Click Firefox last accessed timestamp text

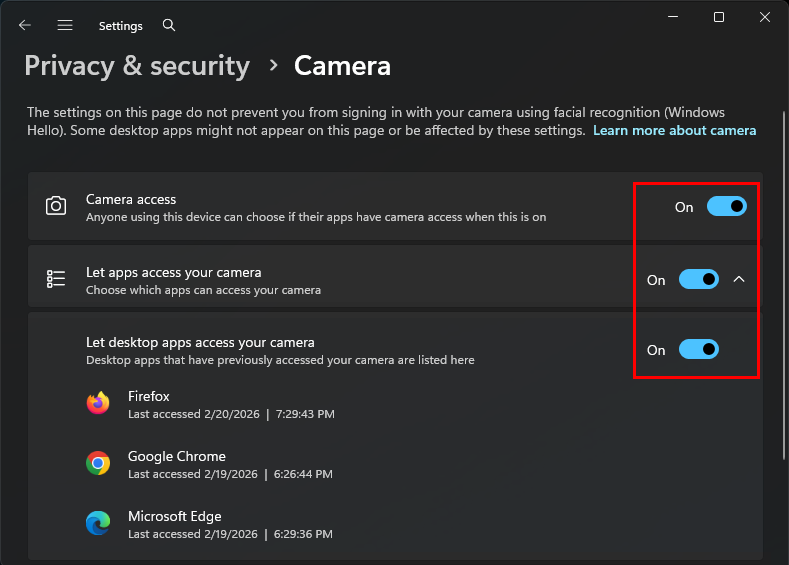(x=231, y=414)
